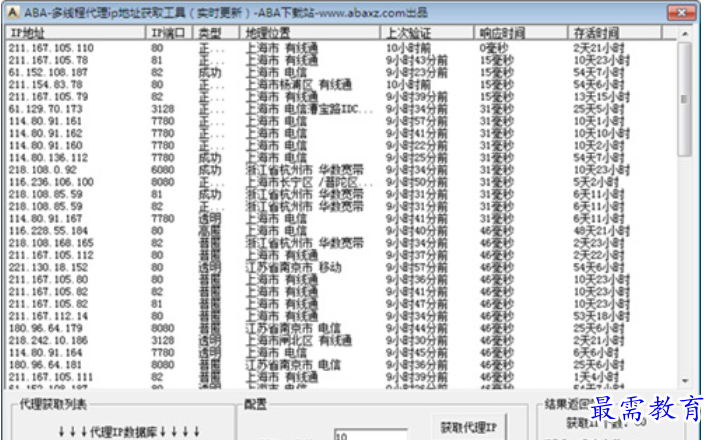Click last-verified cell 9小时47分前
This screenshot has width=712, height=440.
coord(416,304)
